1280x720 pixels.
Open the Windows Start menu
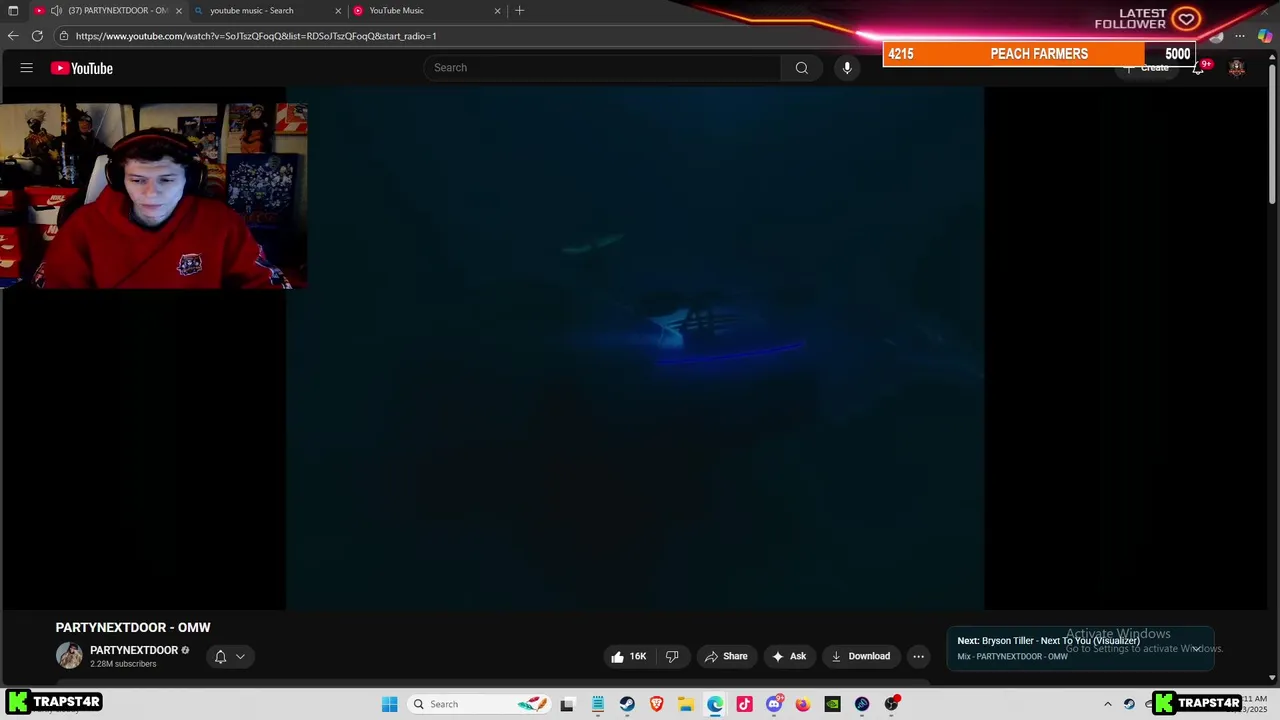point(390,704)
